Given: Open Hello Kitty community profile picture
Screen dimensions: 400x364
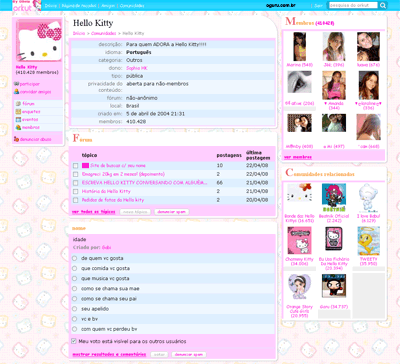Looking at the screenshot, I should [x=39, y=41].
